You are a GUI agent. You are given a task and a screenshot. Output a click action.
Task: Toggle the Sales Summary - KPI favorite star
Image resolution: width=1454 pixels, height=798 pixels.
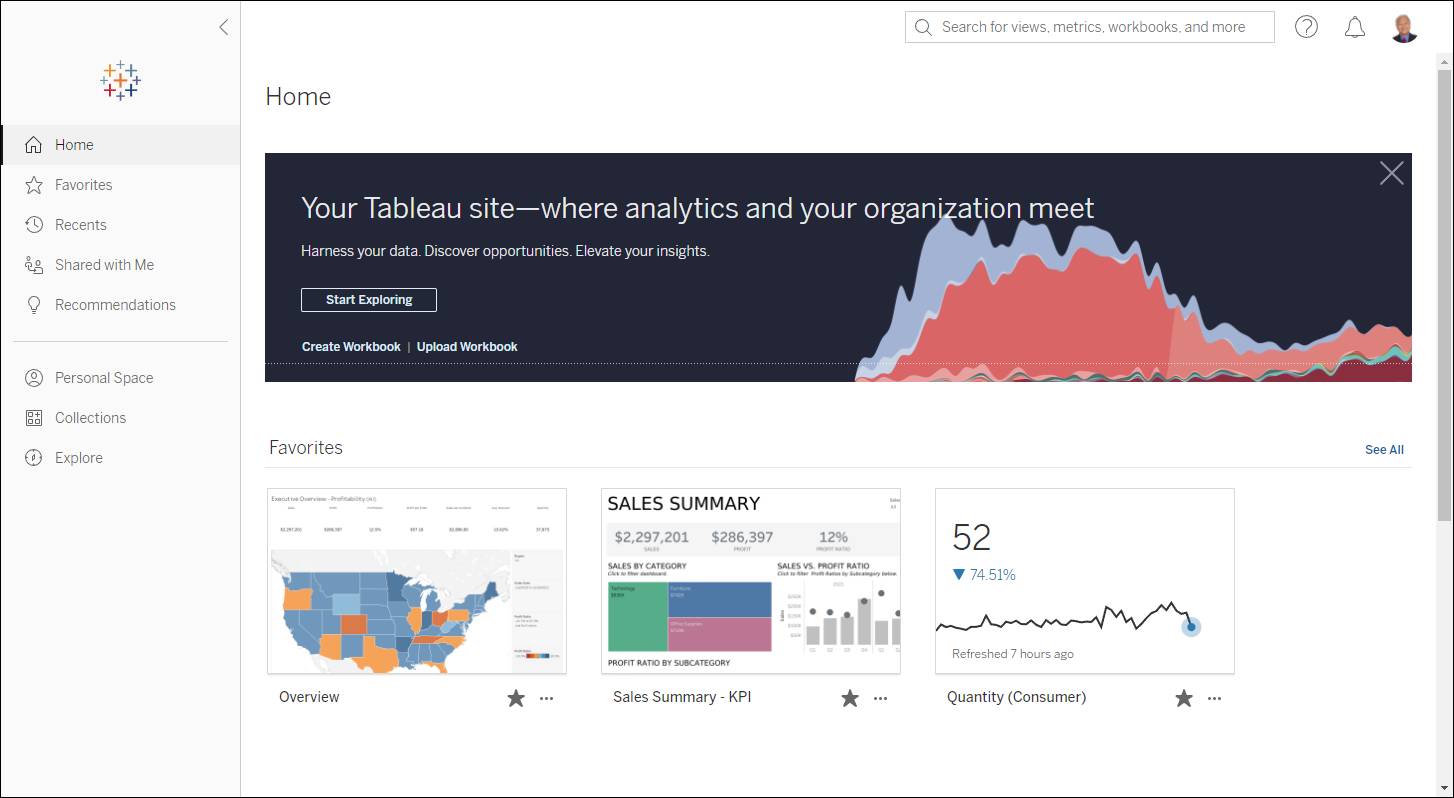tap(850, 698)
